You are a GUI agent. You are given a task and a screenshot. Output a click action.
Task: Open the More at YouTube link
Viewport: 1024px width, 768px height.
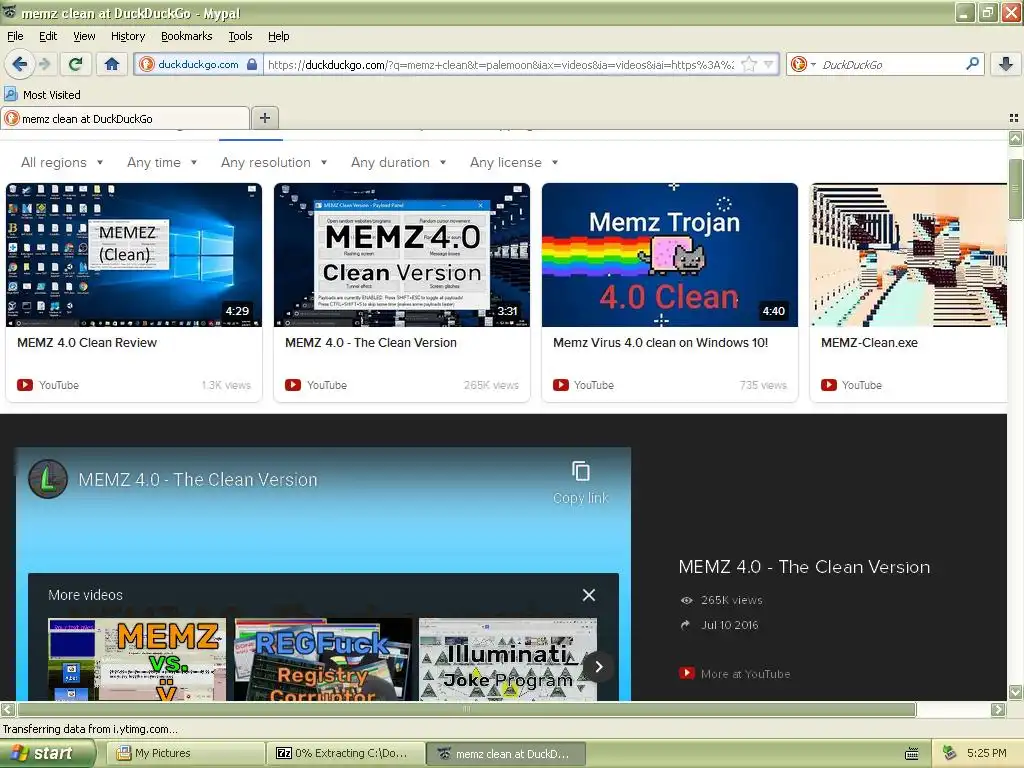coord(735,673)
